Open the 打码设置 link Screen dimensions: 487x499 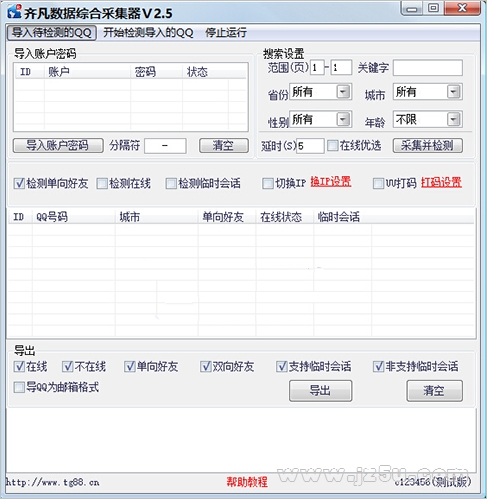(441, 182)
